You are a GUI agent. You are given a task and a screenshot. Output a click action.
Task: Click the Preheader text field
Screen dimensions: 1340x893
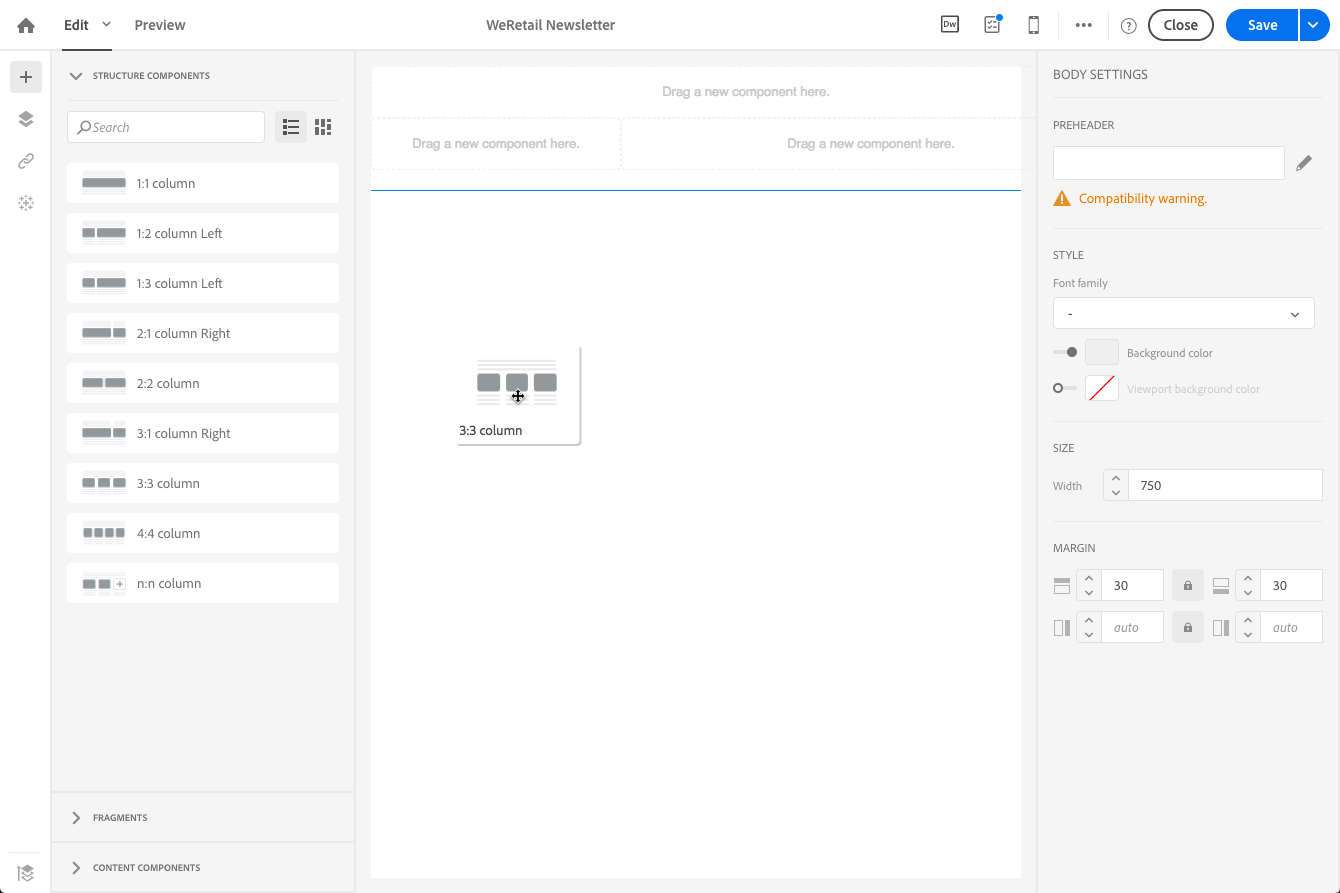click(x=1168, y=163)
